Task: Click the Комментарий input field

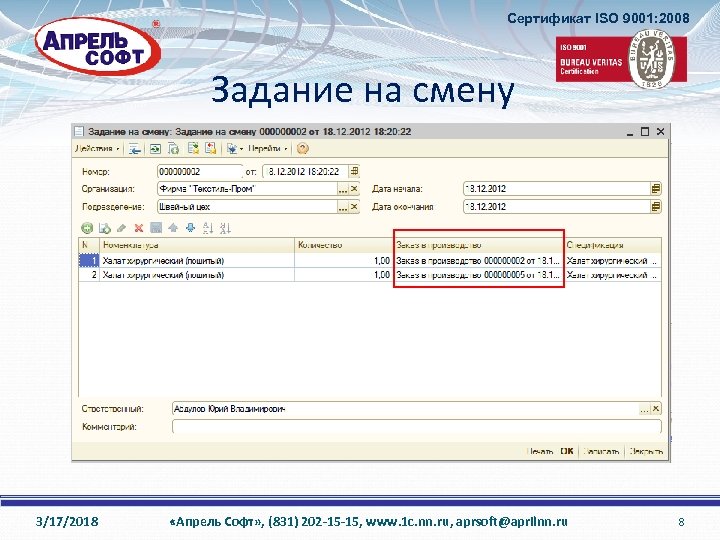Action: point(417,427)
